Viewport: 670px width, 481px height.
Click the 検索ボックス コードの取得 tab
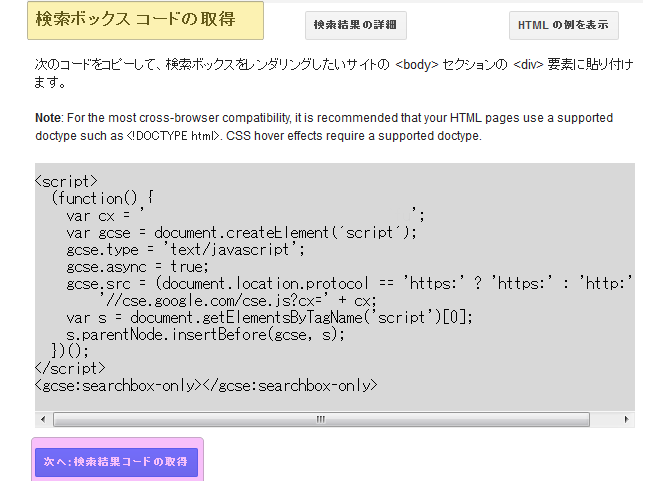click(145, 21)
